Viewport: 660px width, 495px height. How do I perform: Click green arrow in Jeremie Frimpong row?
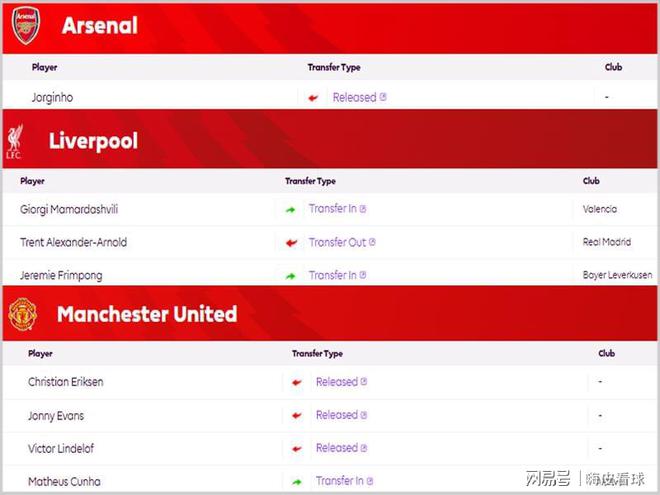click(291, 276)
